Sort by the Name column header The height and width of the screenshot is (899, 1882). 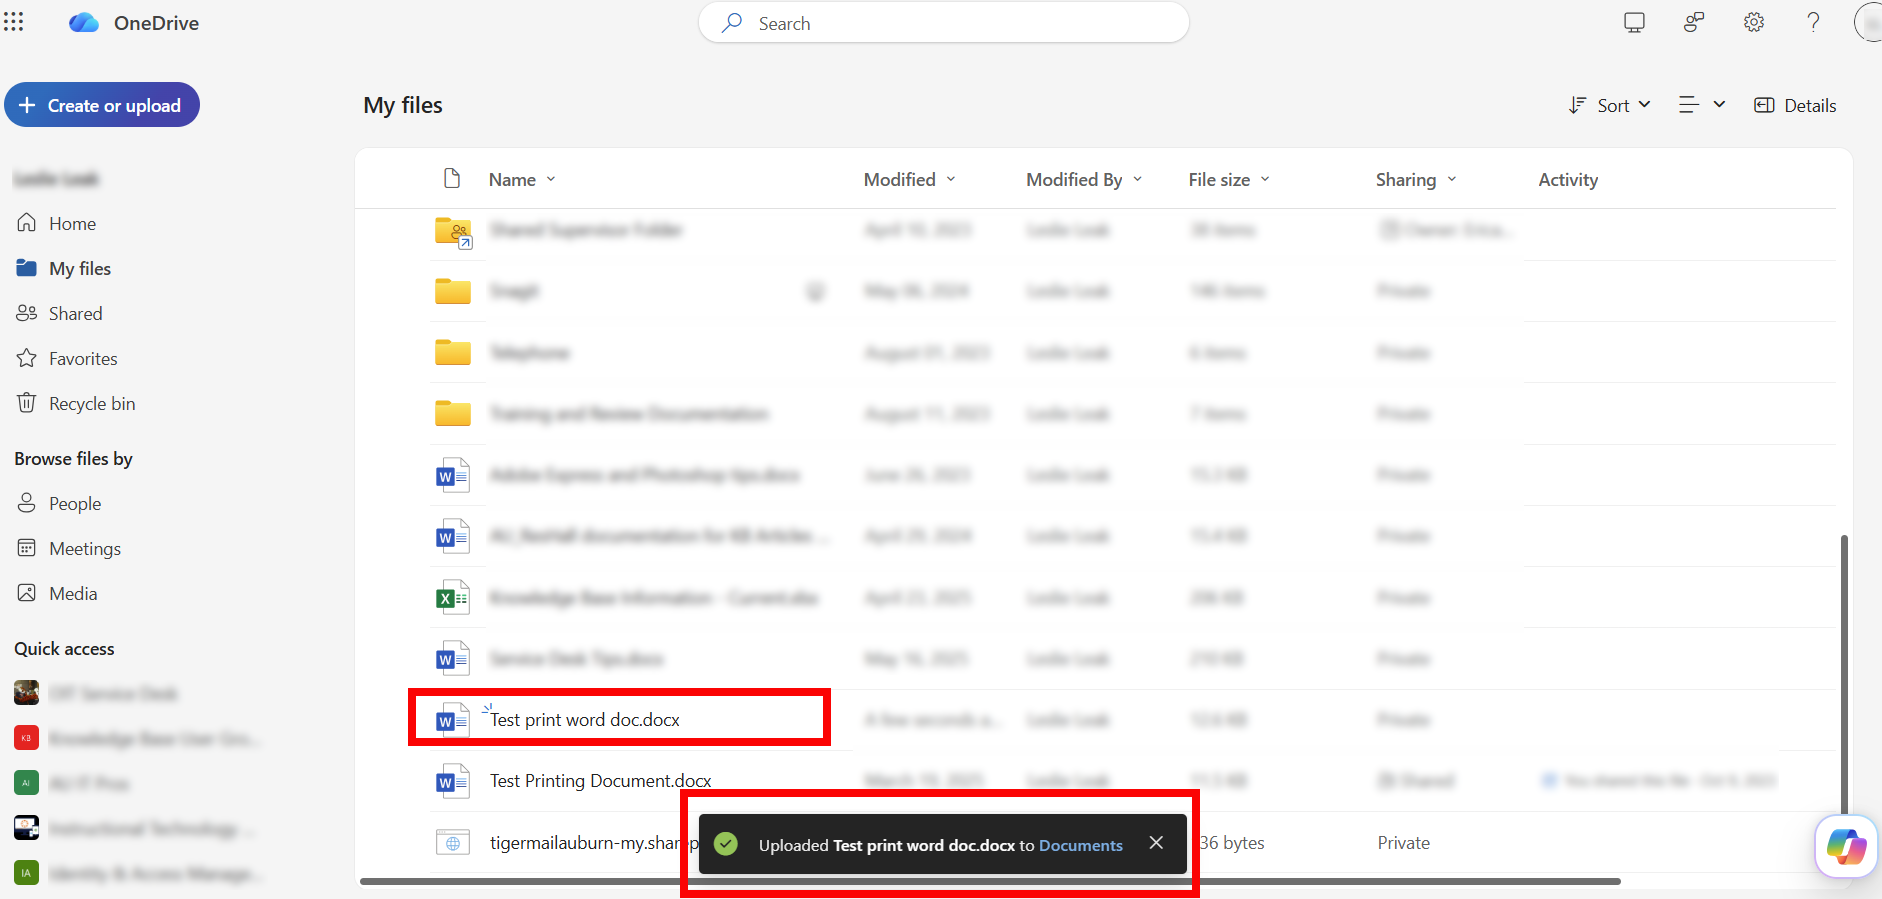click(x=522, y=179)
